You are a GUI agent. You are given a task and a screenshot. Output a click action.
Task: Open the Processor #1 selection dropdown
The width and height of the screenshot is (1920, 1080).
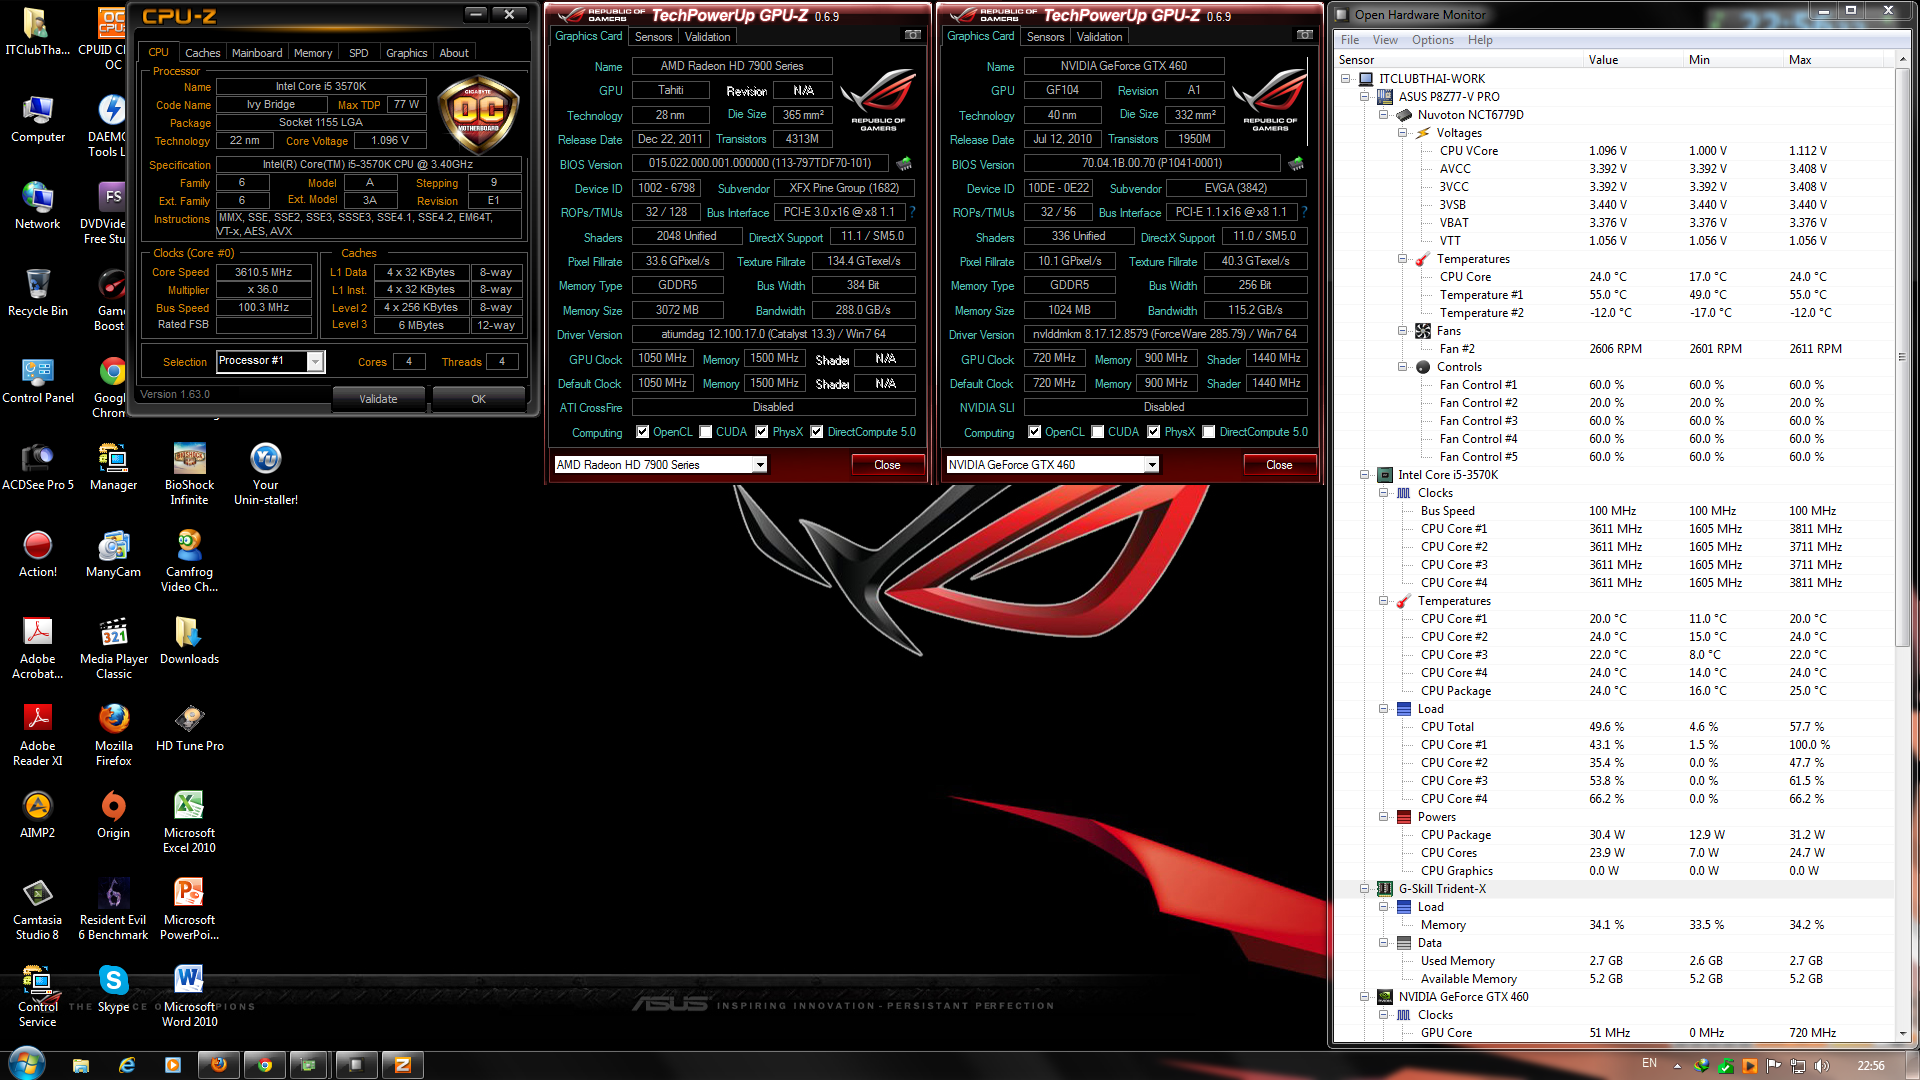pyautogui.click(x=315, y=361)
